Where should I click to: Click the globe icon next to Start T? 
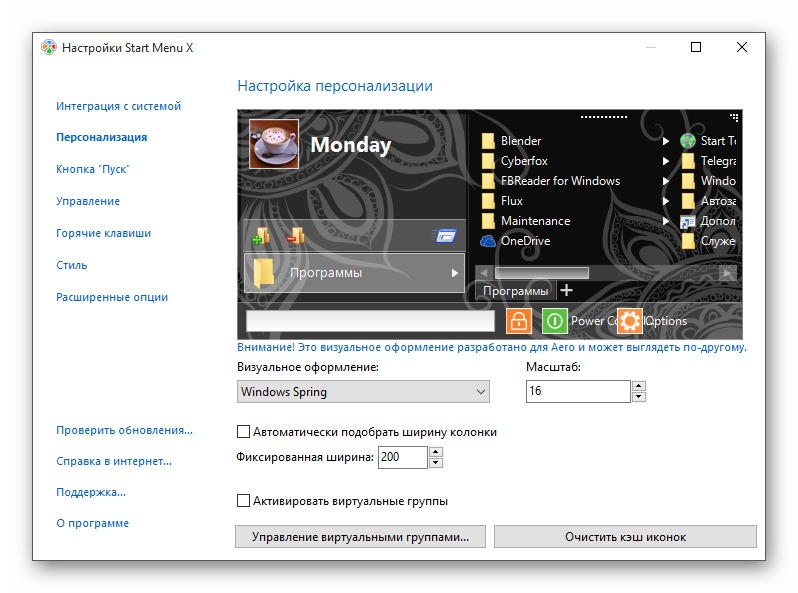point(688,140)
